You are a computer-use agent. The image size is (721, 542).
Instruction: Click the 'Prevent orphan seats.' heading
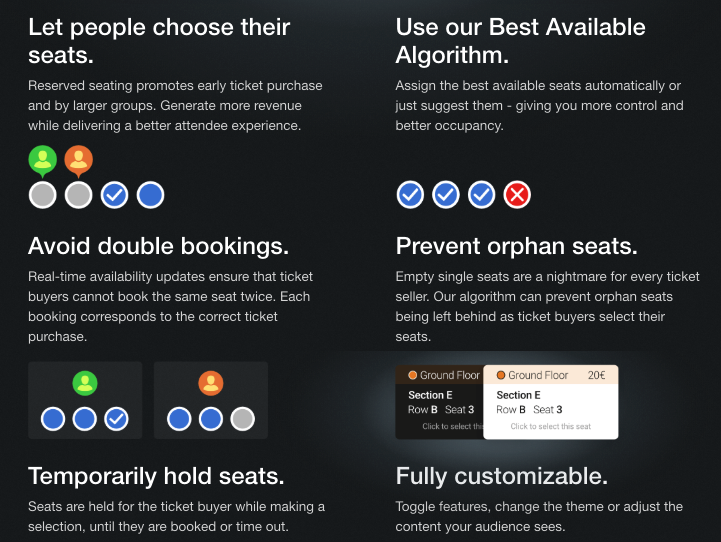coord(516,246)
